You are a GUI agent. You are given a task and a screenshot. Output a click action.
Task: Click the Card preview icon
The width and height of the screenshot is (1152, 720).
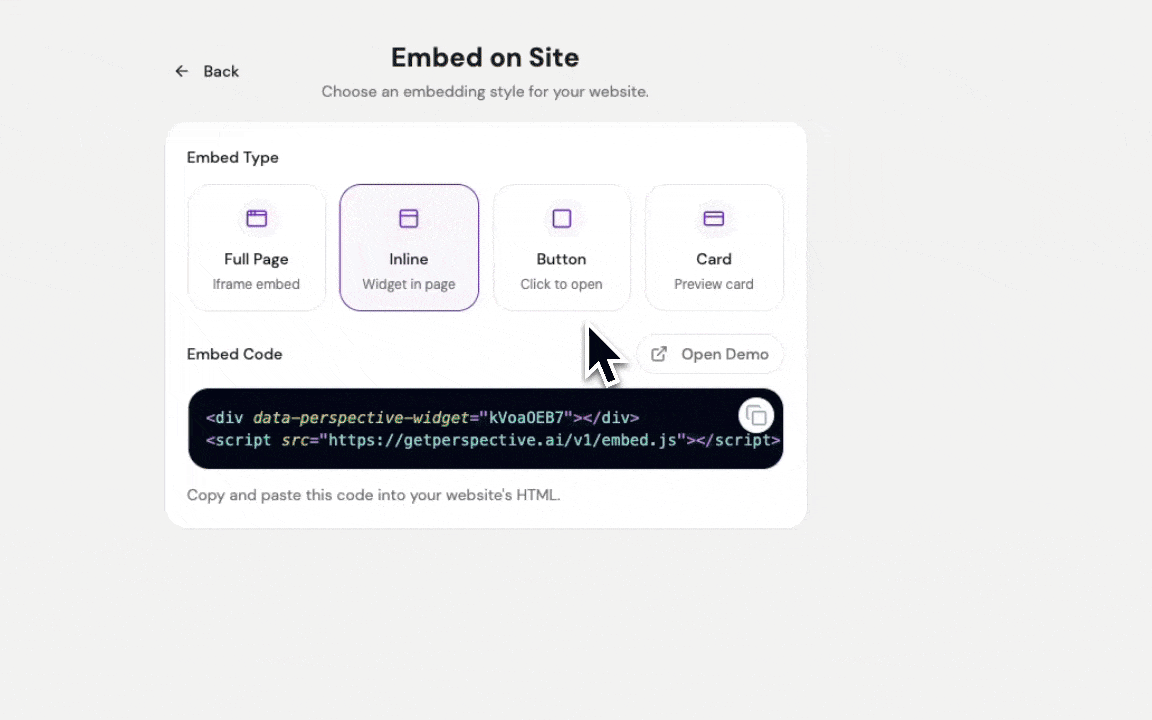(x=713, y=218)
